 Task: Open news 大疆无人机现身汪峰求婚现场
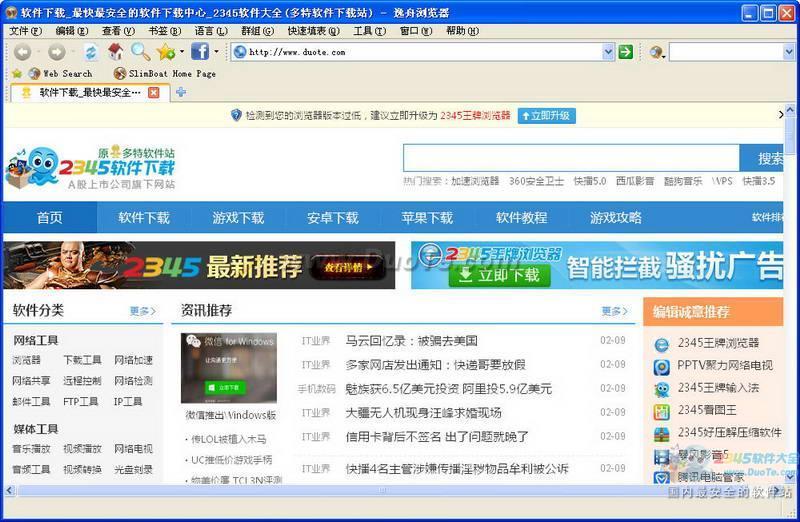click(x=423, y=413)
